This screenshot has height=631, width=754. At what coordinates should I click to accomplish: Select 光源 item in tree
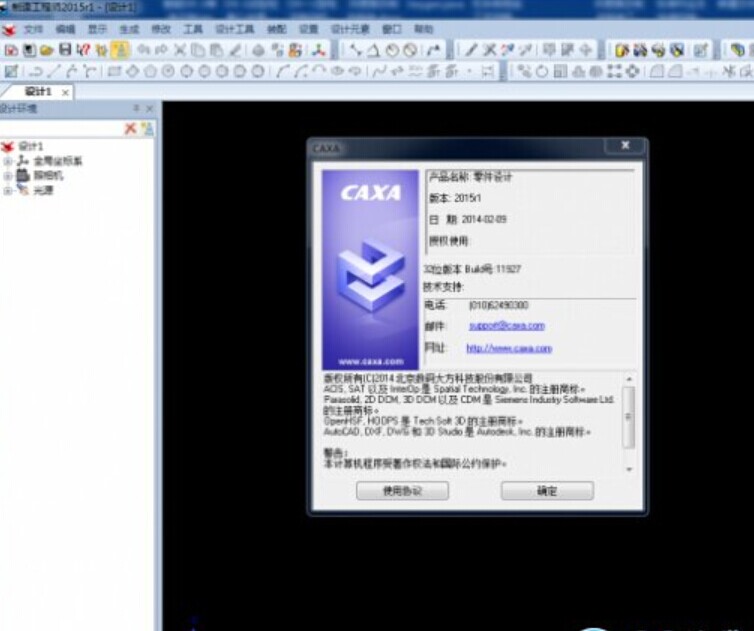(x=43, y=191)
